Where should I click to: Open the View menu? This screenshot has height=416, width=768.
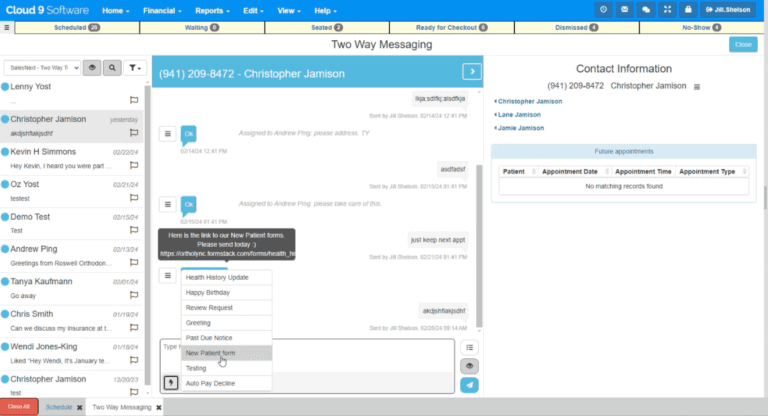[289, 10]
